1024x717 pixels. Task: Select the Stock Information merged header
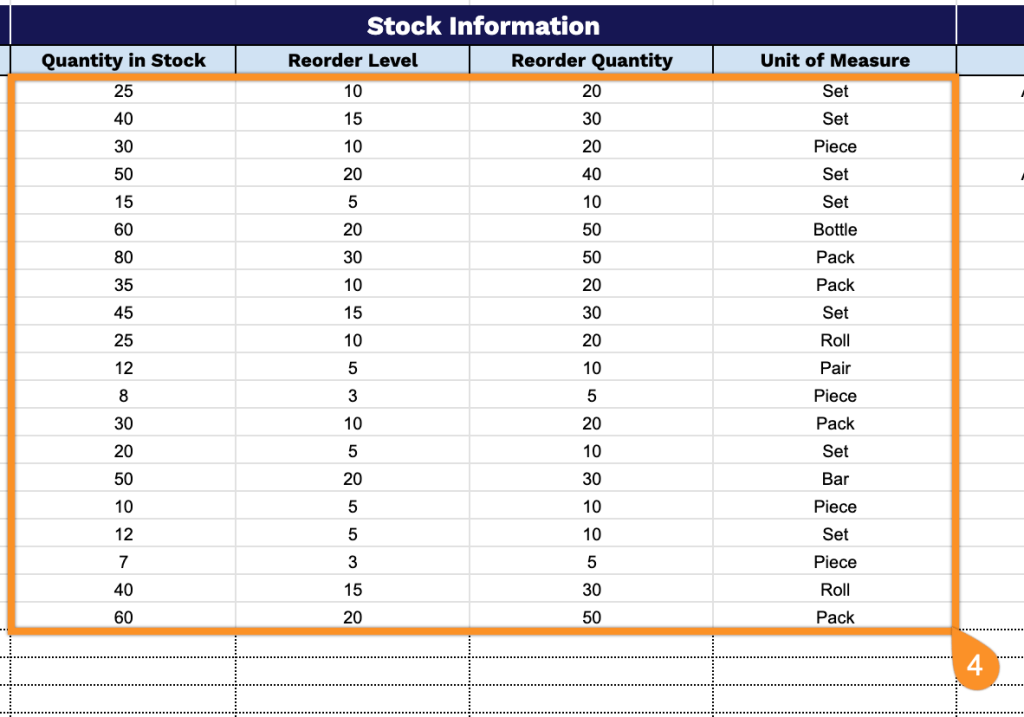pos(483,26)
